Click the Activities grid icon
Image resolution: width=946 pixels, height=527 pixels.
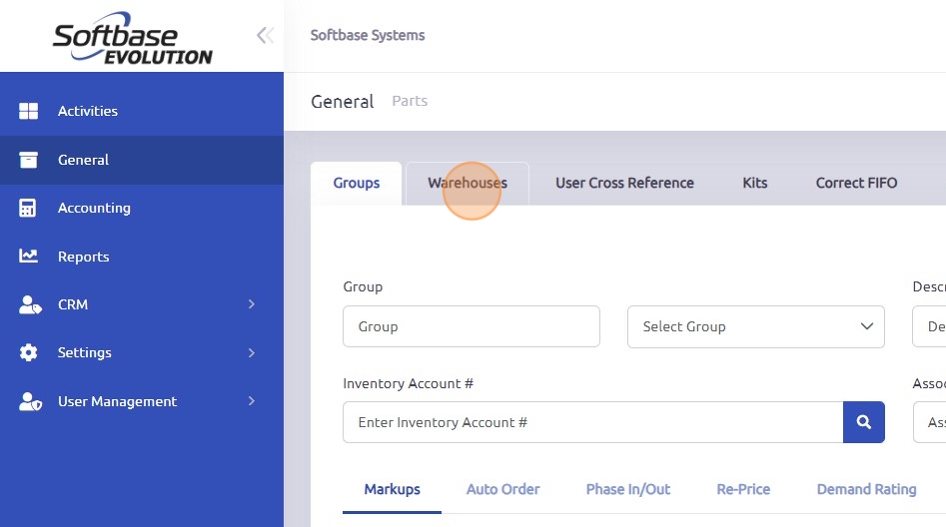pos(28,111)
